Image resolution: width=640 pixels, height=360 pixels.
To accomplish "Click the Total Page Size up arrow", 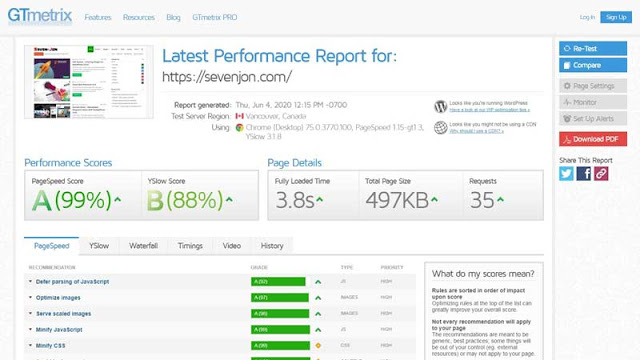I will pos(434,200).
